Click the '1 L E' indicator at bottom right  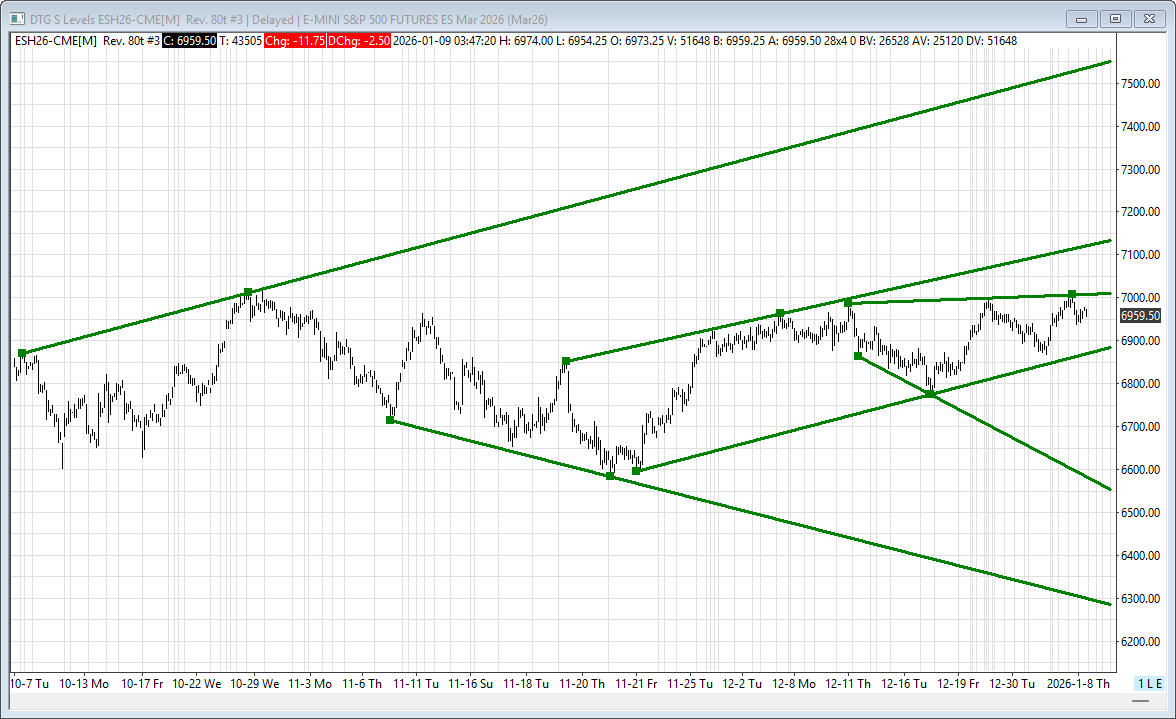[x=1149, y=684]
